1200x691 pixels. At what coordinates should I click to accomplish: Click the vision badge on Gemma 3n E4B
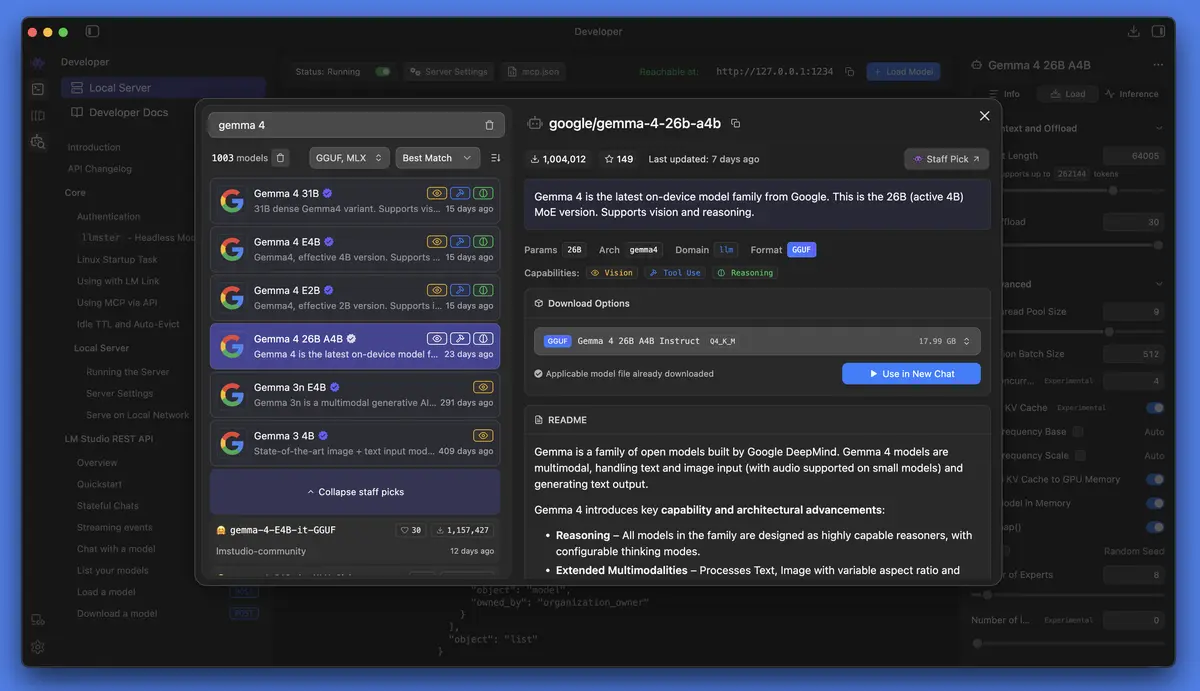483,387
